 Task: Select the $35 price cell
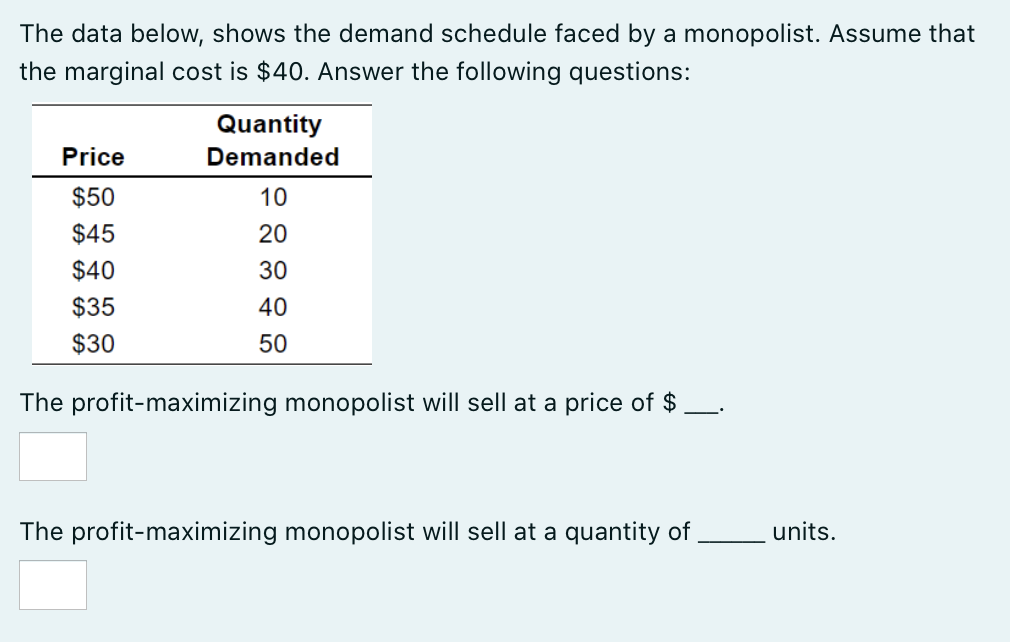(94, 307)
